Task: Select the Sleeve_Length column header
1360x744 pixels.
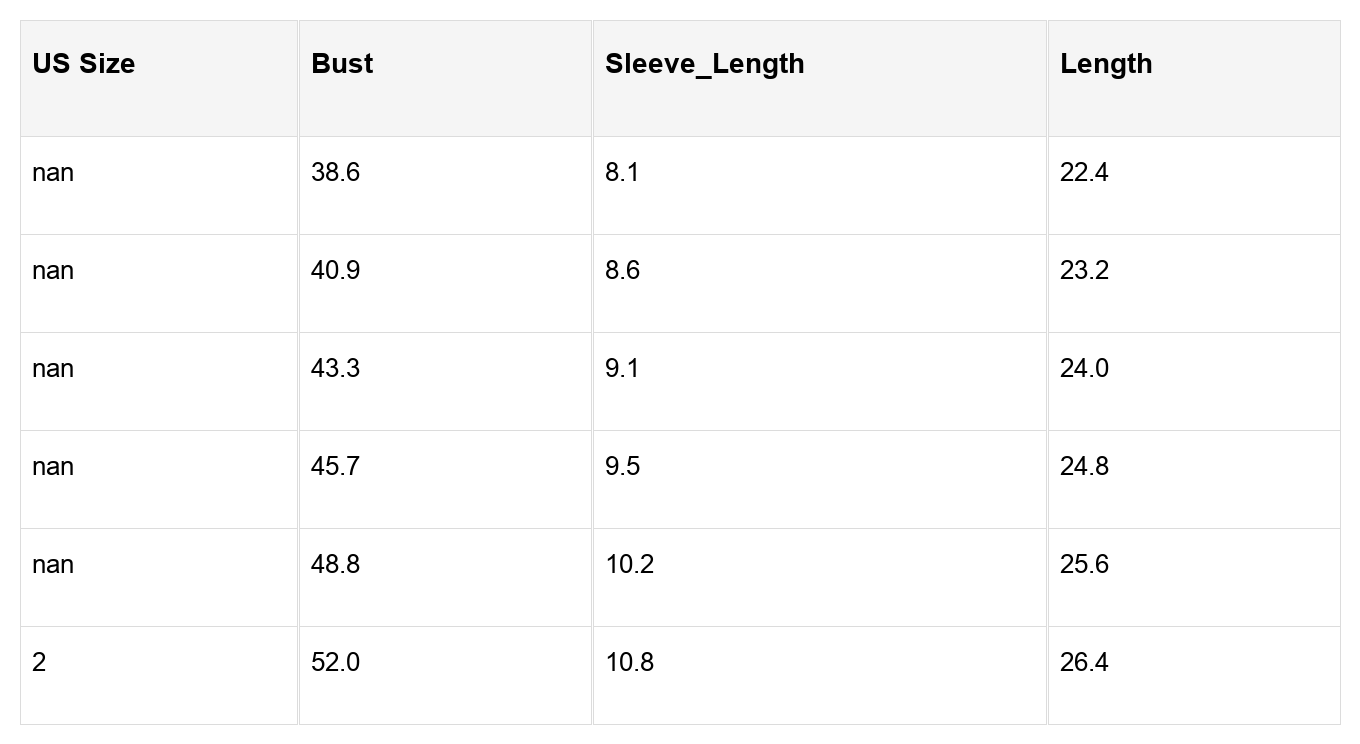Action: click(x=820, y=78)
